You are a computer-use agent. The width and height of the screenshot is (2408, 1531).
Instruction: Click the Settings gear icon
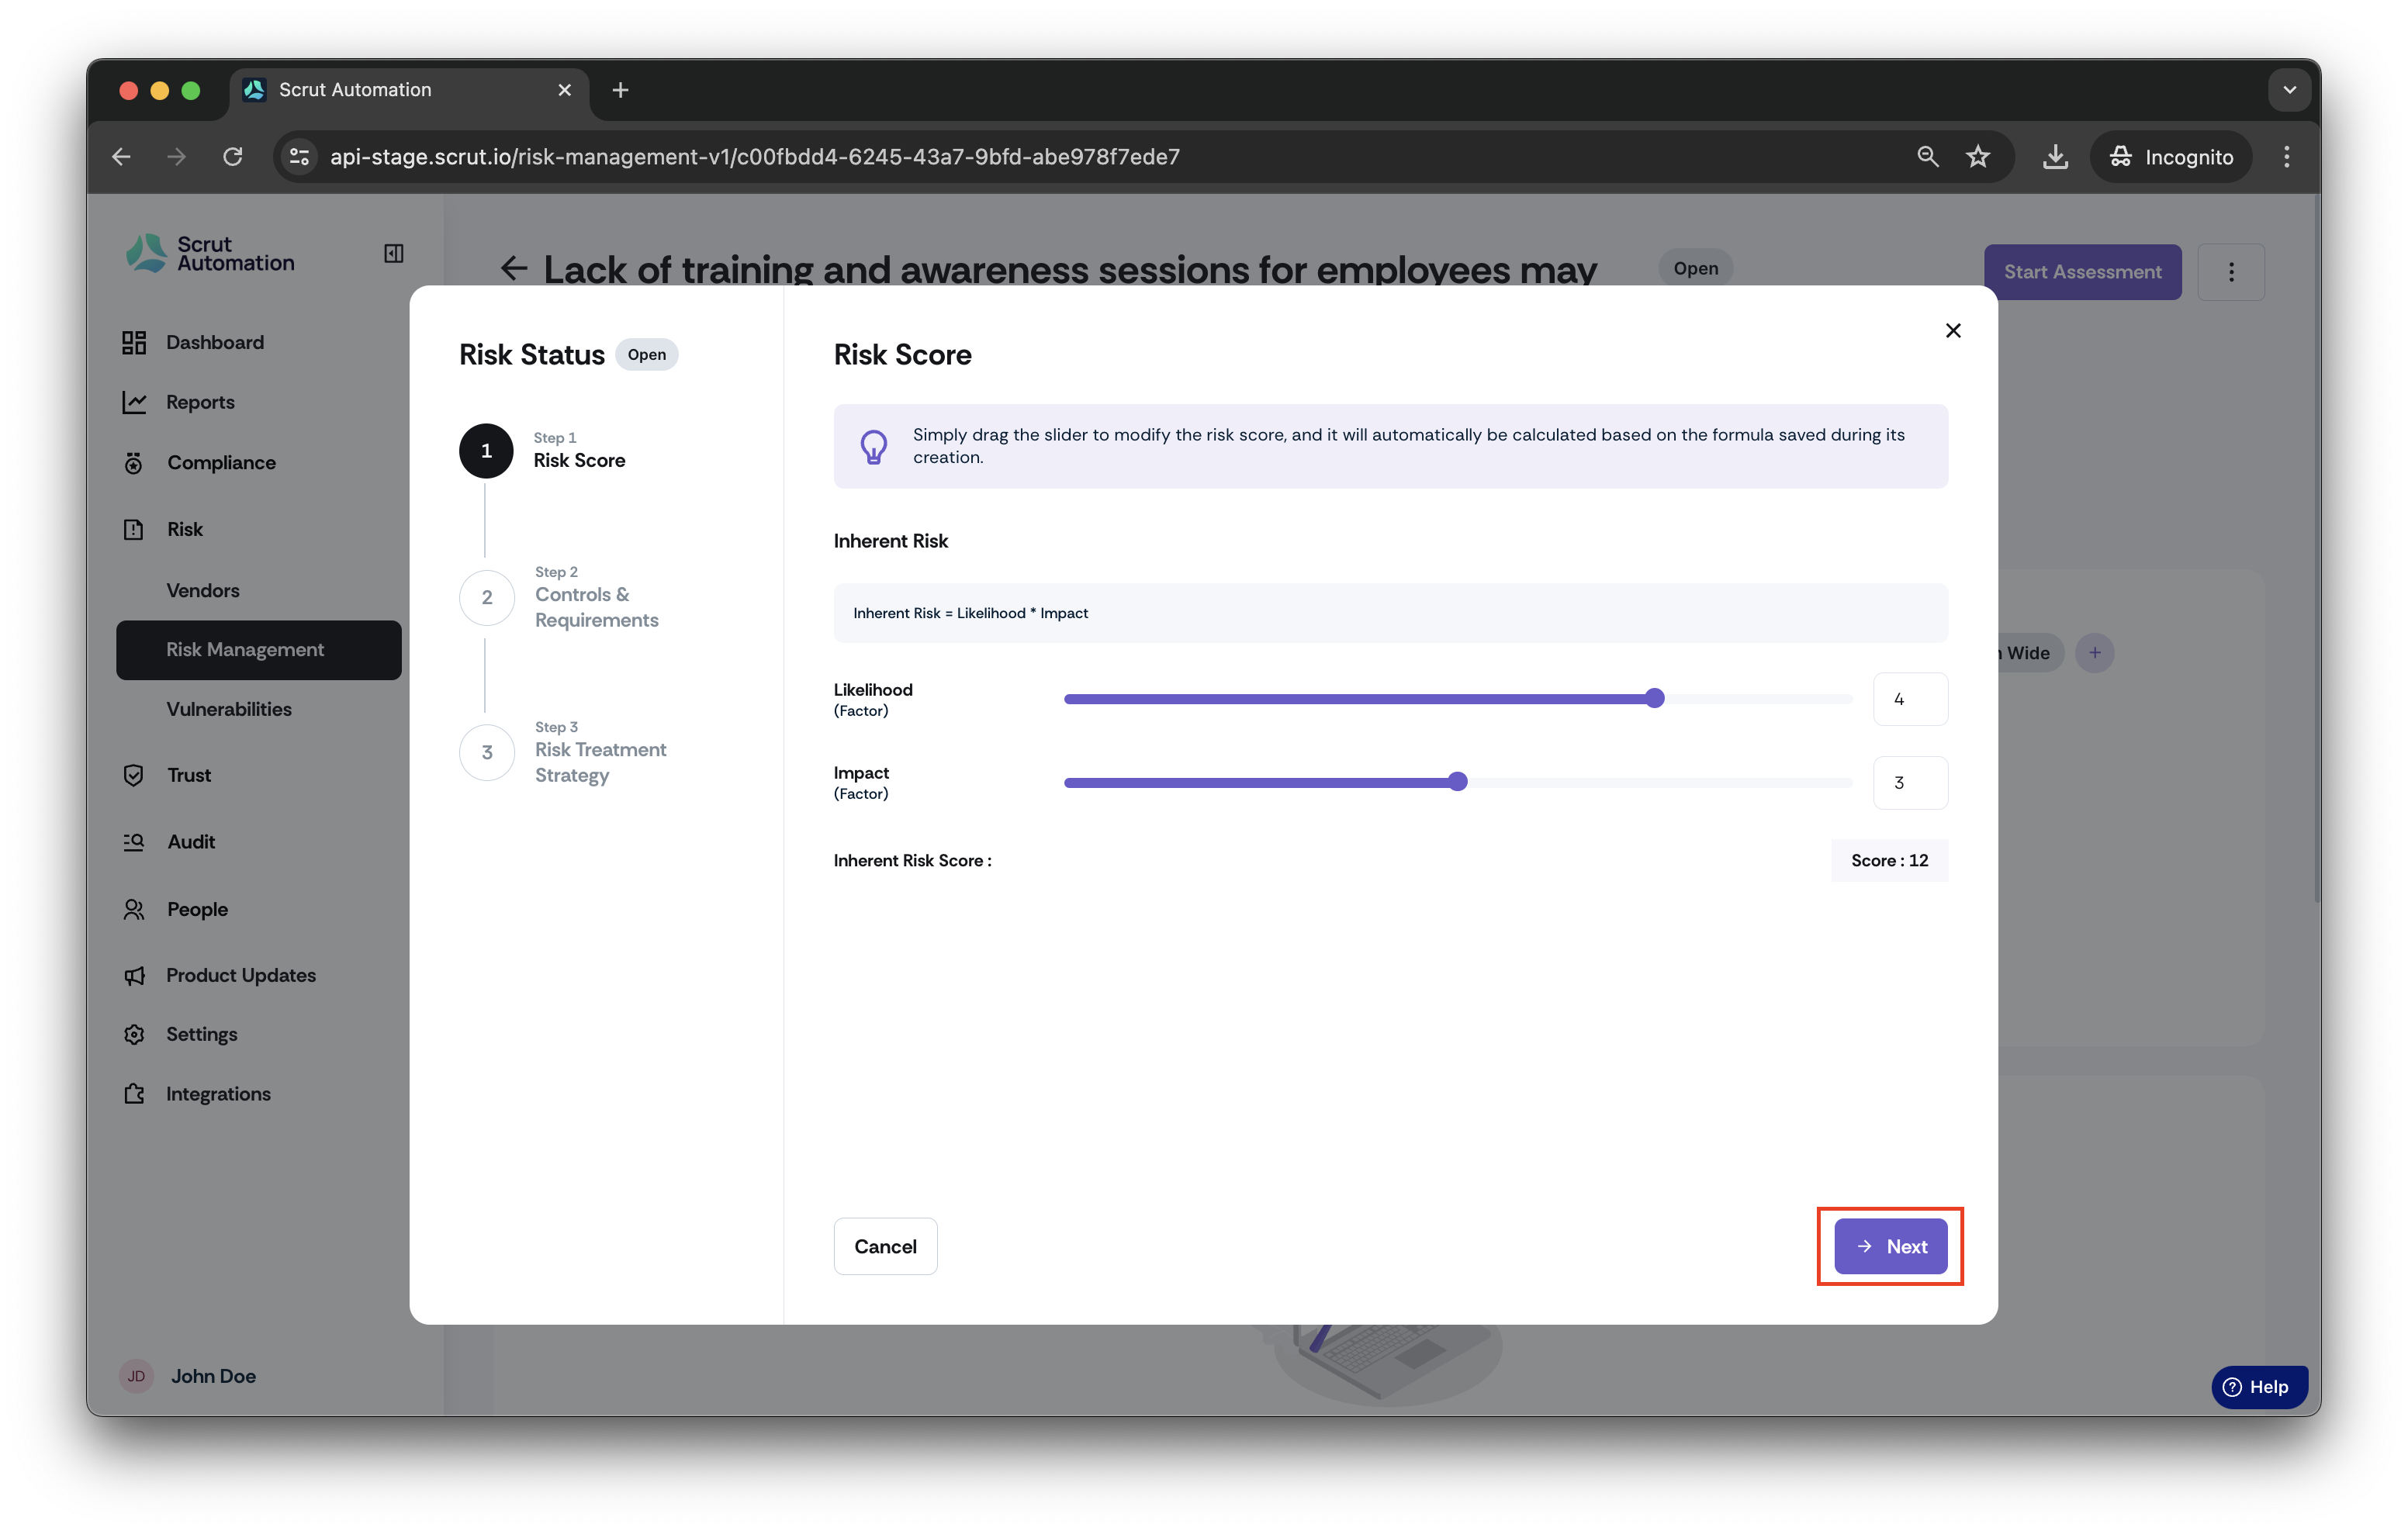134,1034
